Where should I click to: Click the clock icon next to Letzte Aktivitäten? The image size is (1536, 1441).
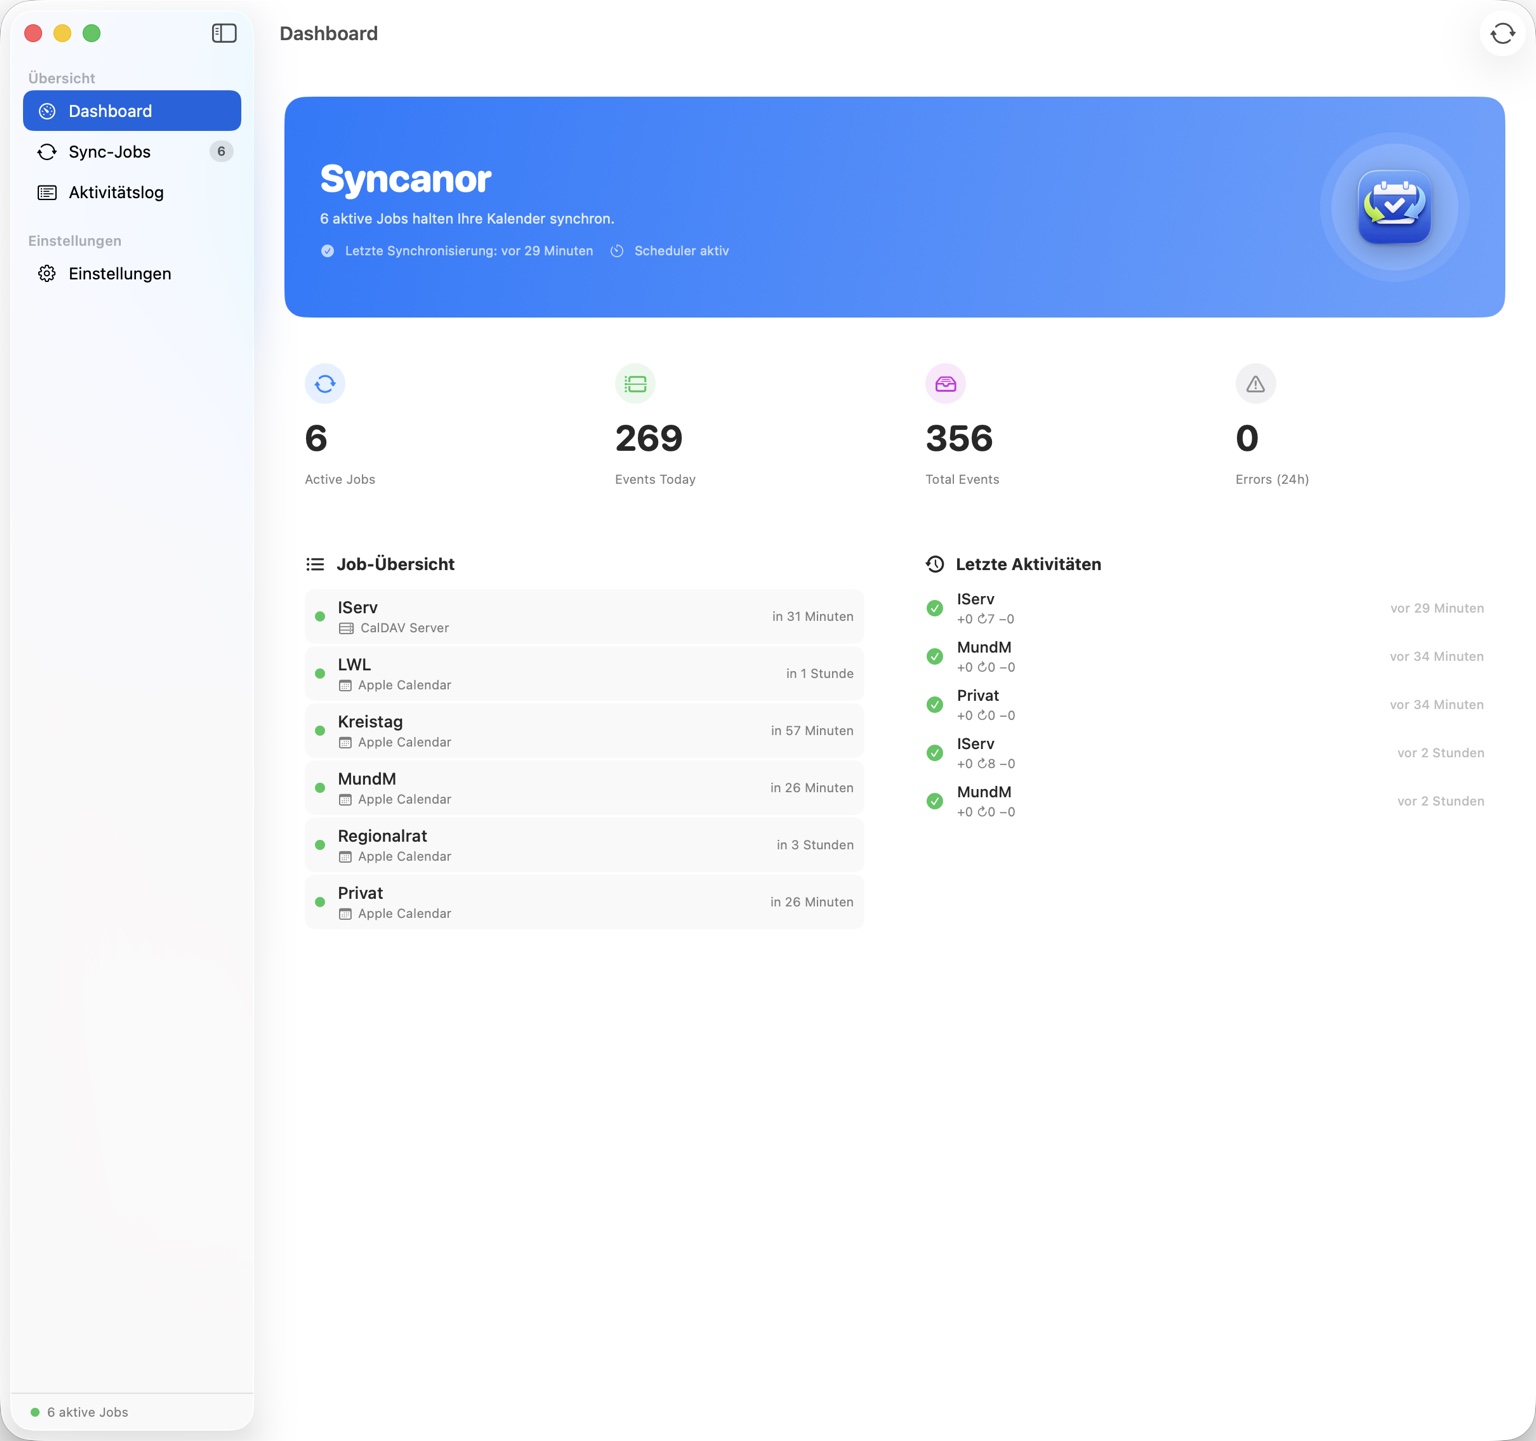pyautogui.click(x=934, y=563)
